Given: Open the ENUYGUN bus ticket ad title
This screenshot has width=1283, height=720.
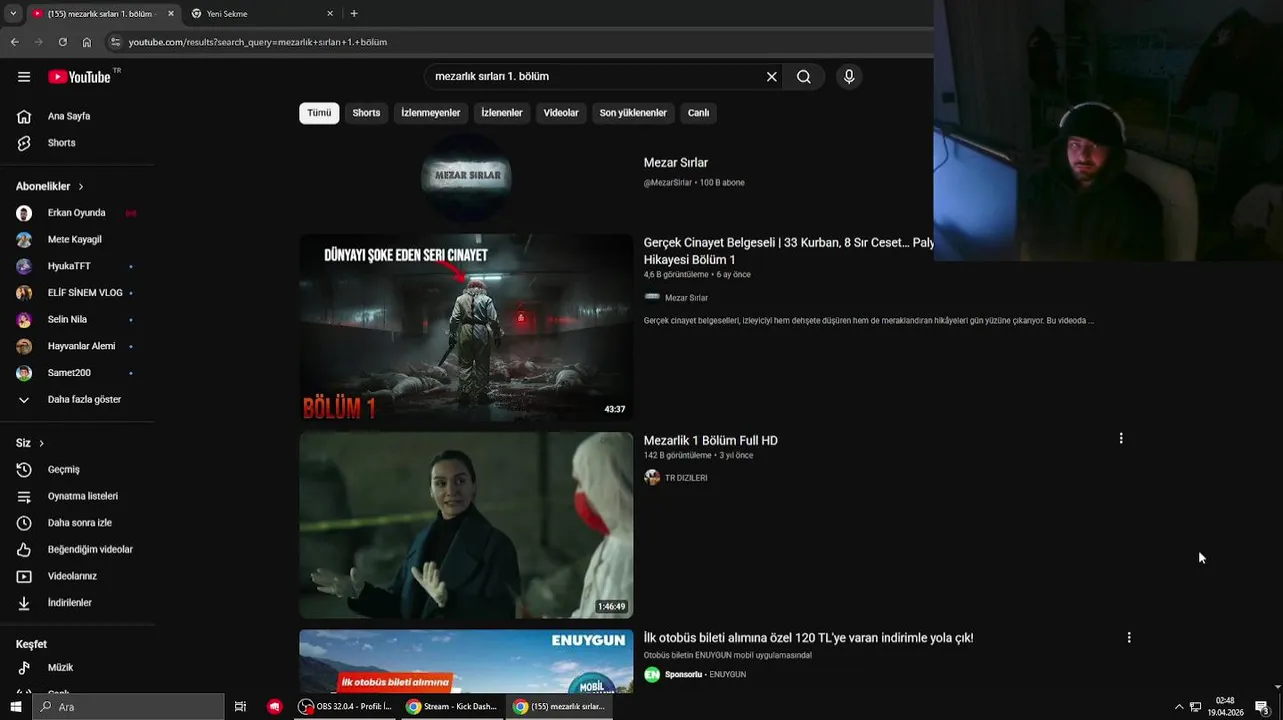Looking at the screenshot, I should pyautogui.click(x=808, y=638).
